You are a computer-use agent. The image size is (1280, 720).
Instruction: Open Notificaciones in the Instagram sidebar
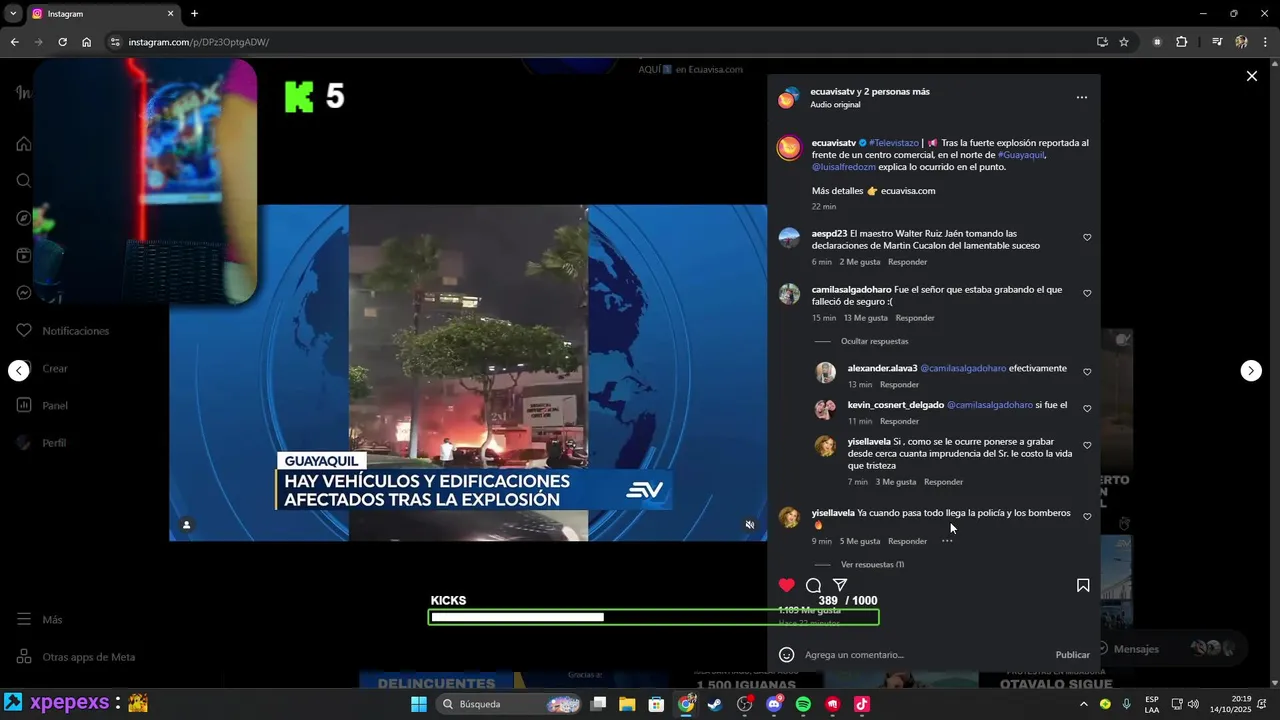coord(62,331)
